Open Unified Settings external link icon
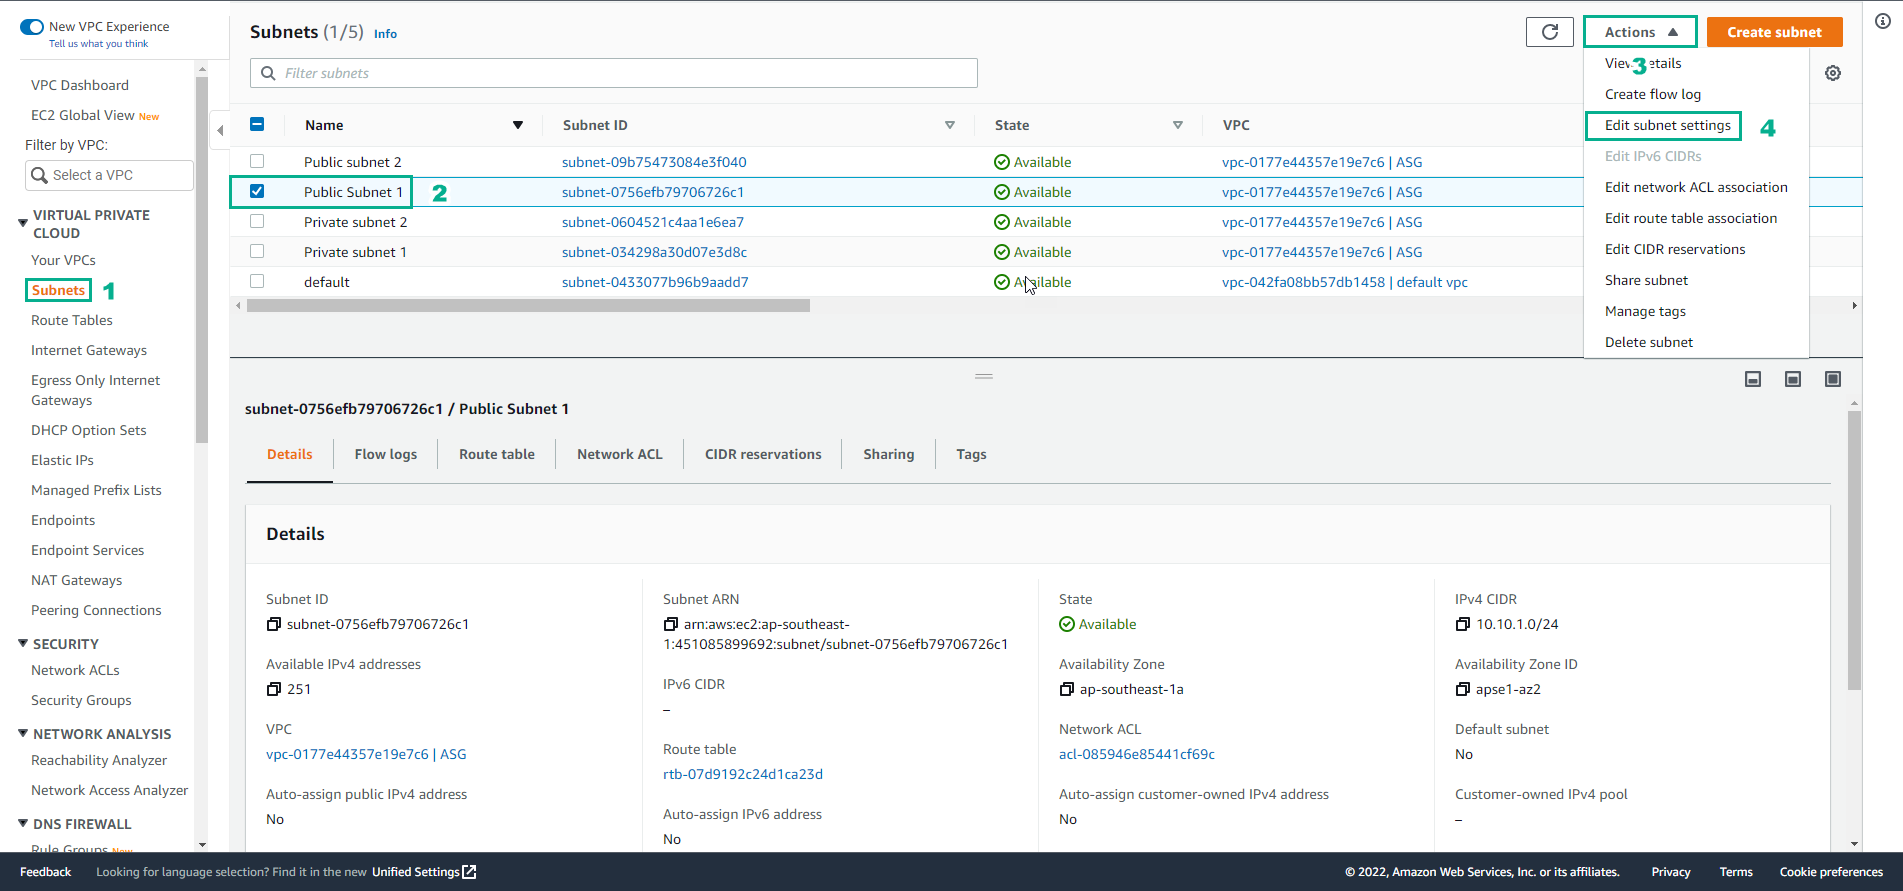Image resolution: width=1903 pixels, height=891 pixels. coord(470,872)
